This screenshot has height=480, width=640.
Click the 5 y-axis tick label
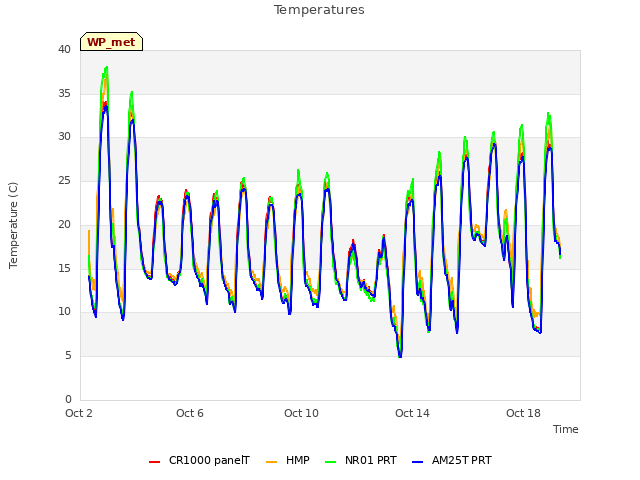[68, 356]
